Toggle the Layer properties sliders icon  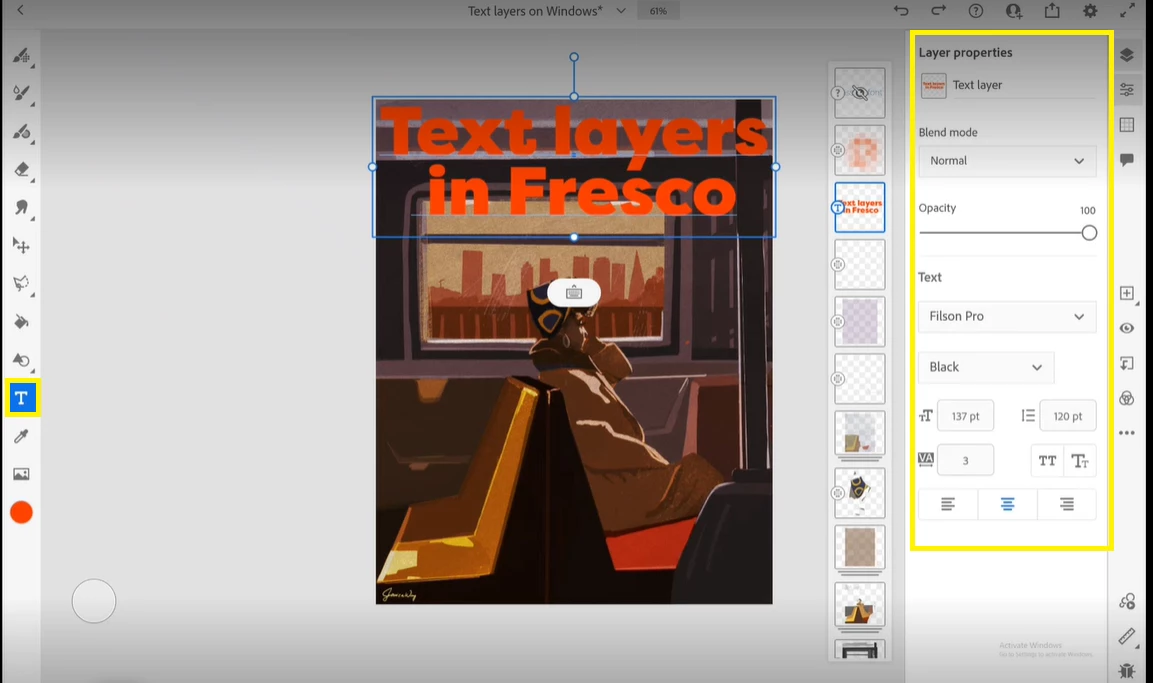tap(1127, 90)
